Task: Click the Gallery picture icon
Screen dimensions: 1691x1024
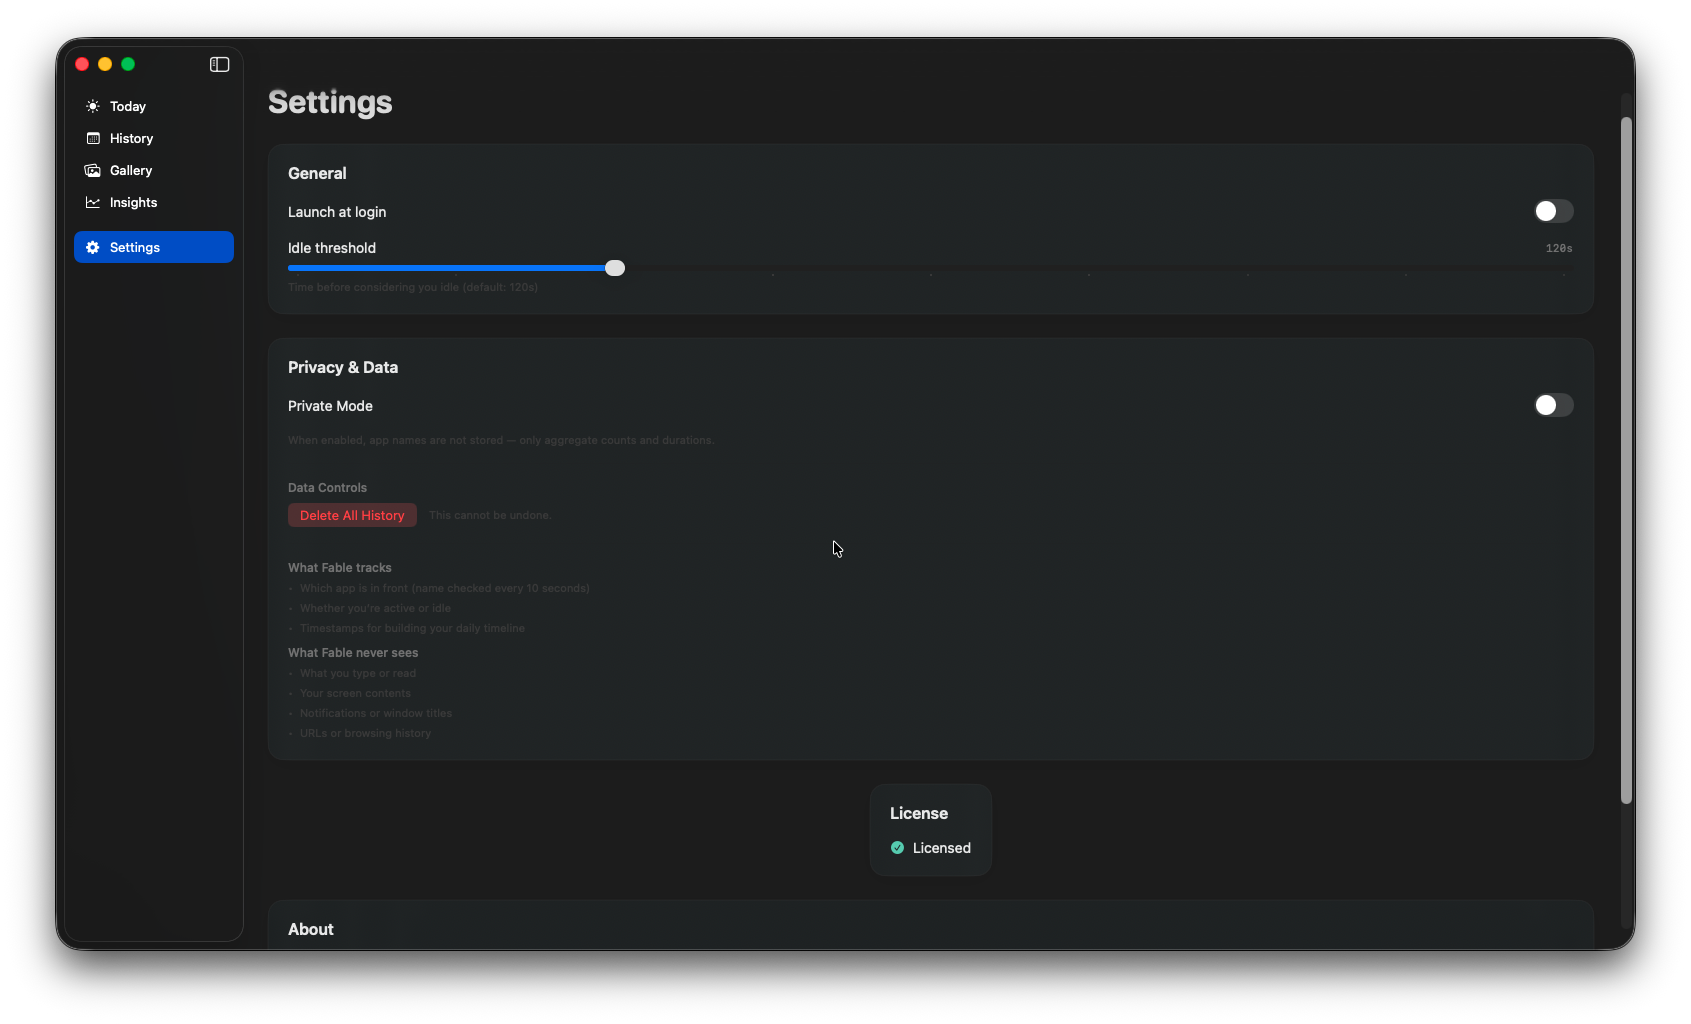Action: click(x=92, y=170)
